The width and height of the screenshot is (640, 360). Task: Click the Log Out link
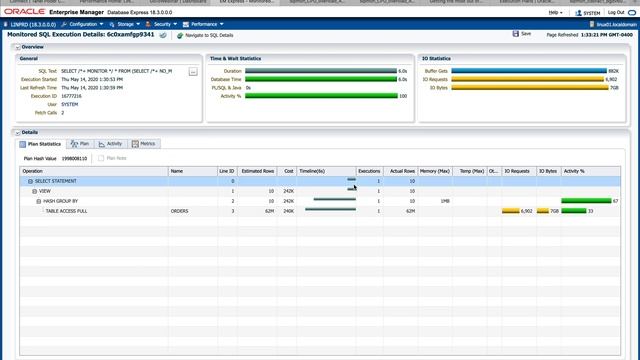[x=616, y=13]
